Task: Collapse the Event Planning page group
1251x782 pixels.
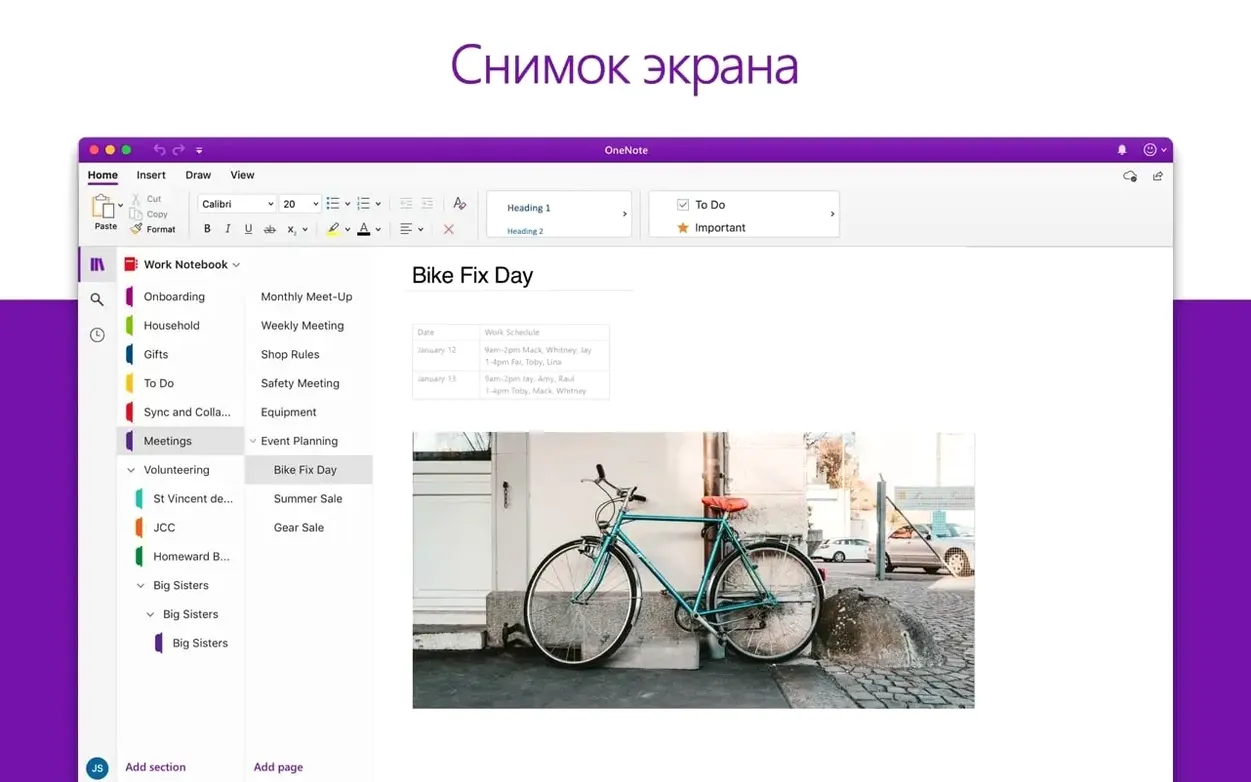Action: [x=253, y=441]
